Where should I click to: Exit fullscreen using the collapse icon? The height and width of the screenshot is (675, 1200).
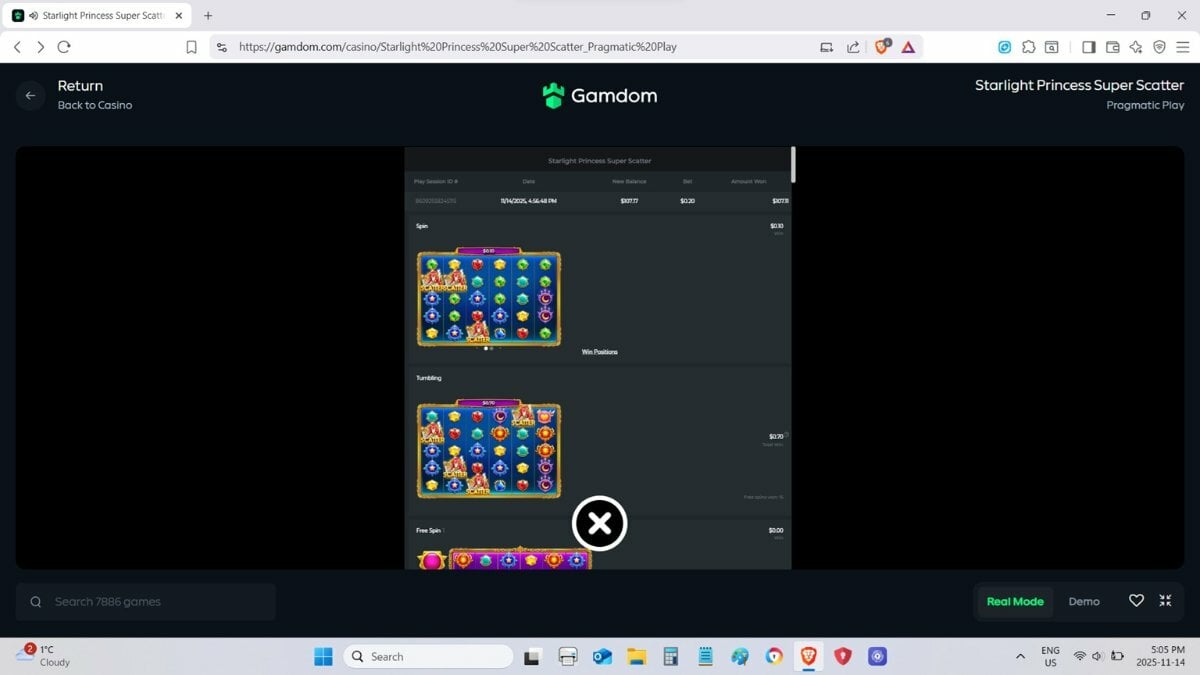tap(1165, 601)
